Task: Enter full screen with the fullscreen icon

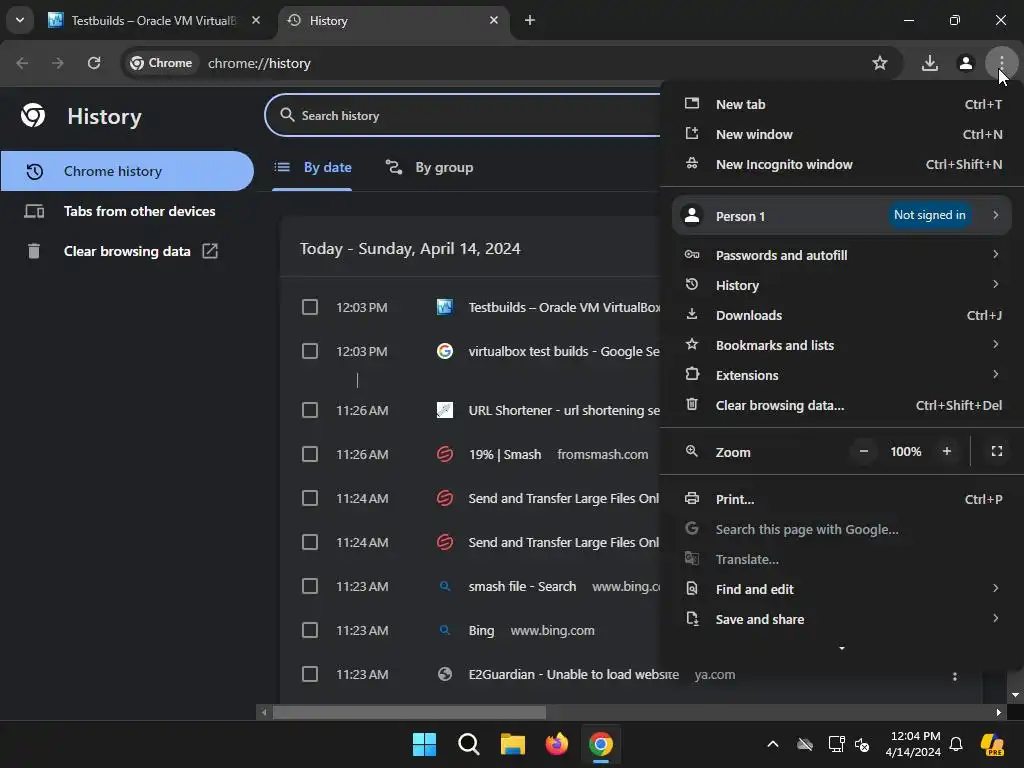Action: 997,451
